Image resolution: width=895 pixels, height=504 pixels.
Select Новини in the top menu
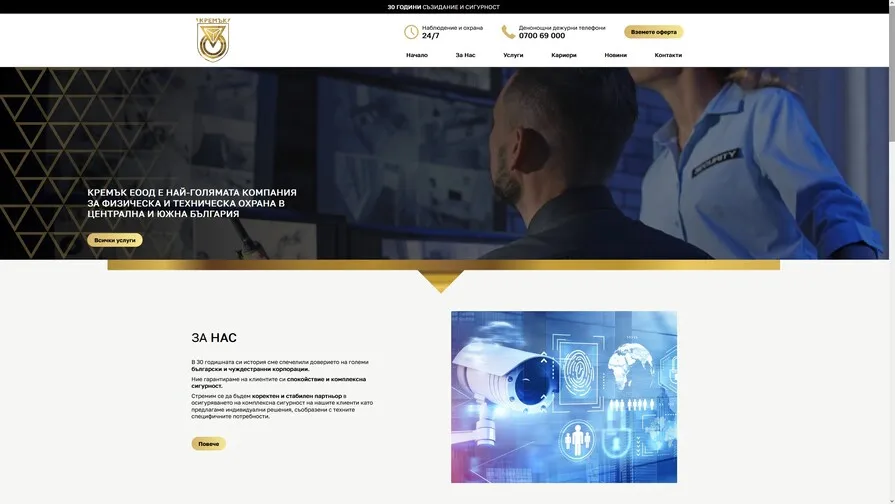coord(615,55)
